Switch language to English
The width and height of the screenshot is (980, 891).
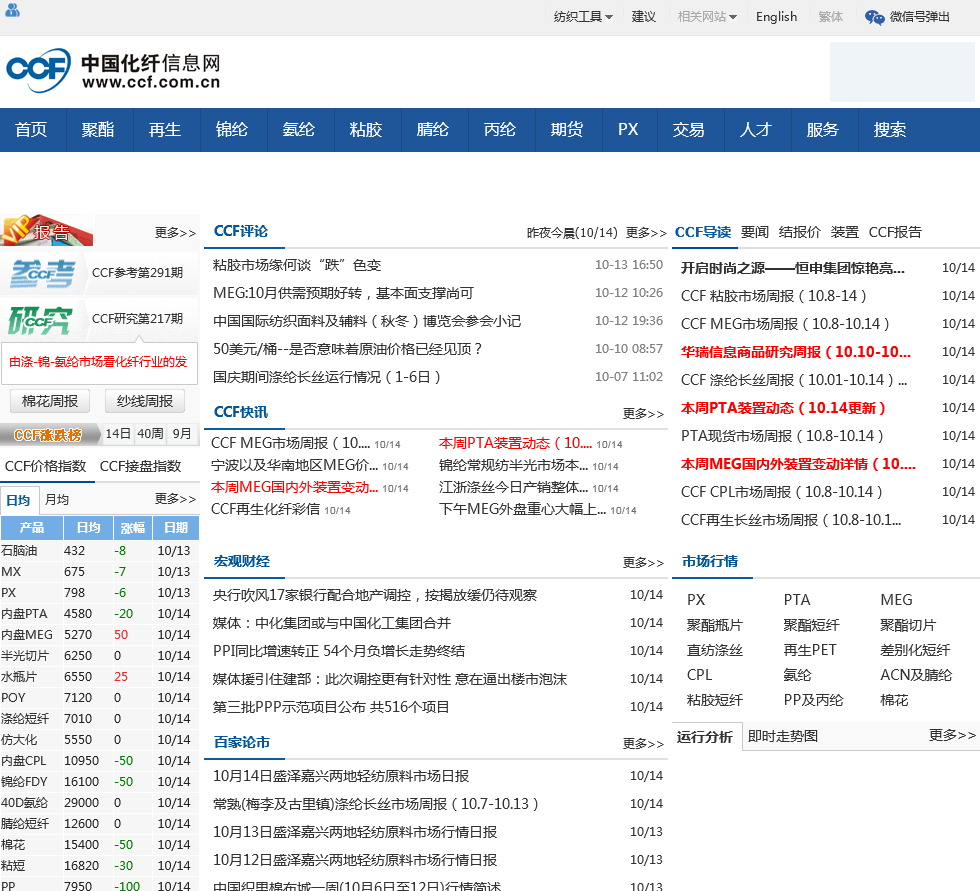coord(776,17)
